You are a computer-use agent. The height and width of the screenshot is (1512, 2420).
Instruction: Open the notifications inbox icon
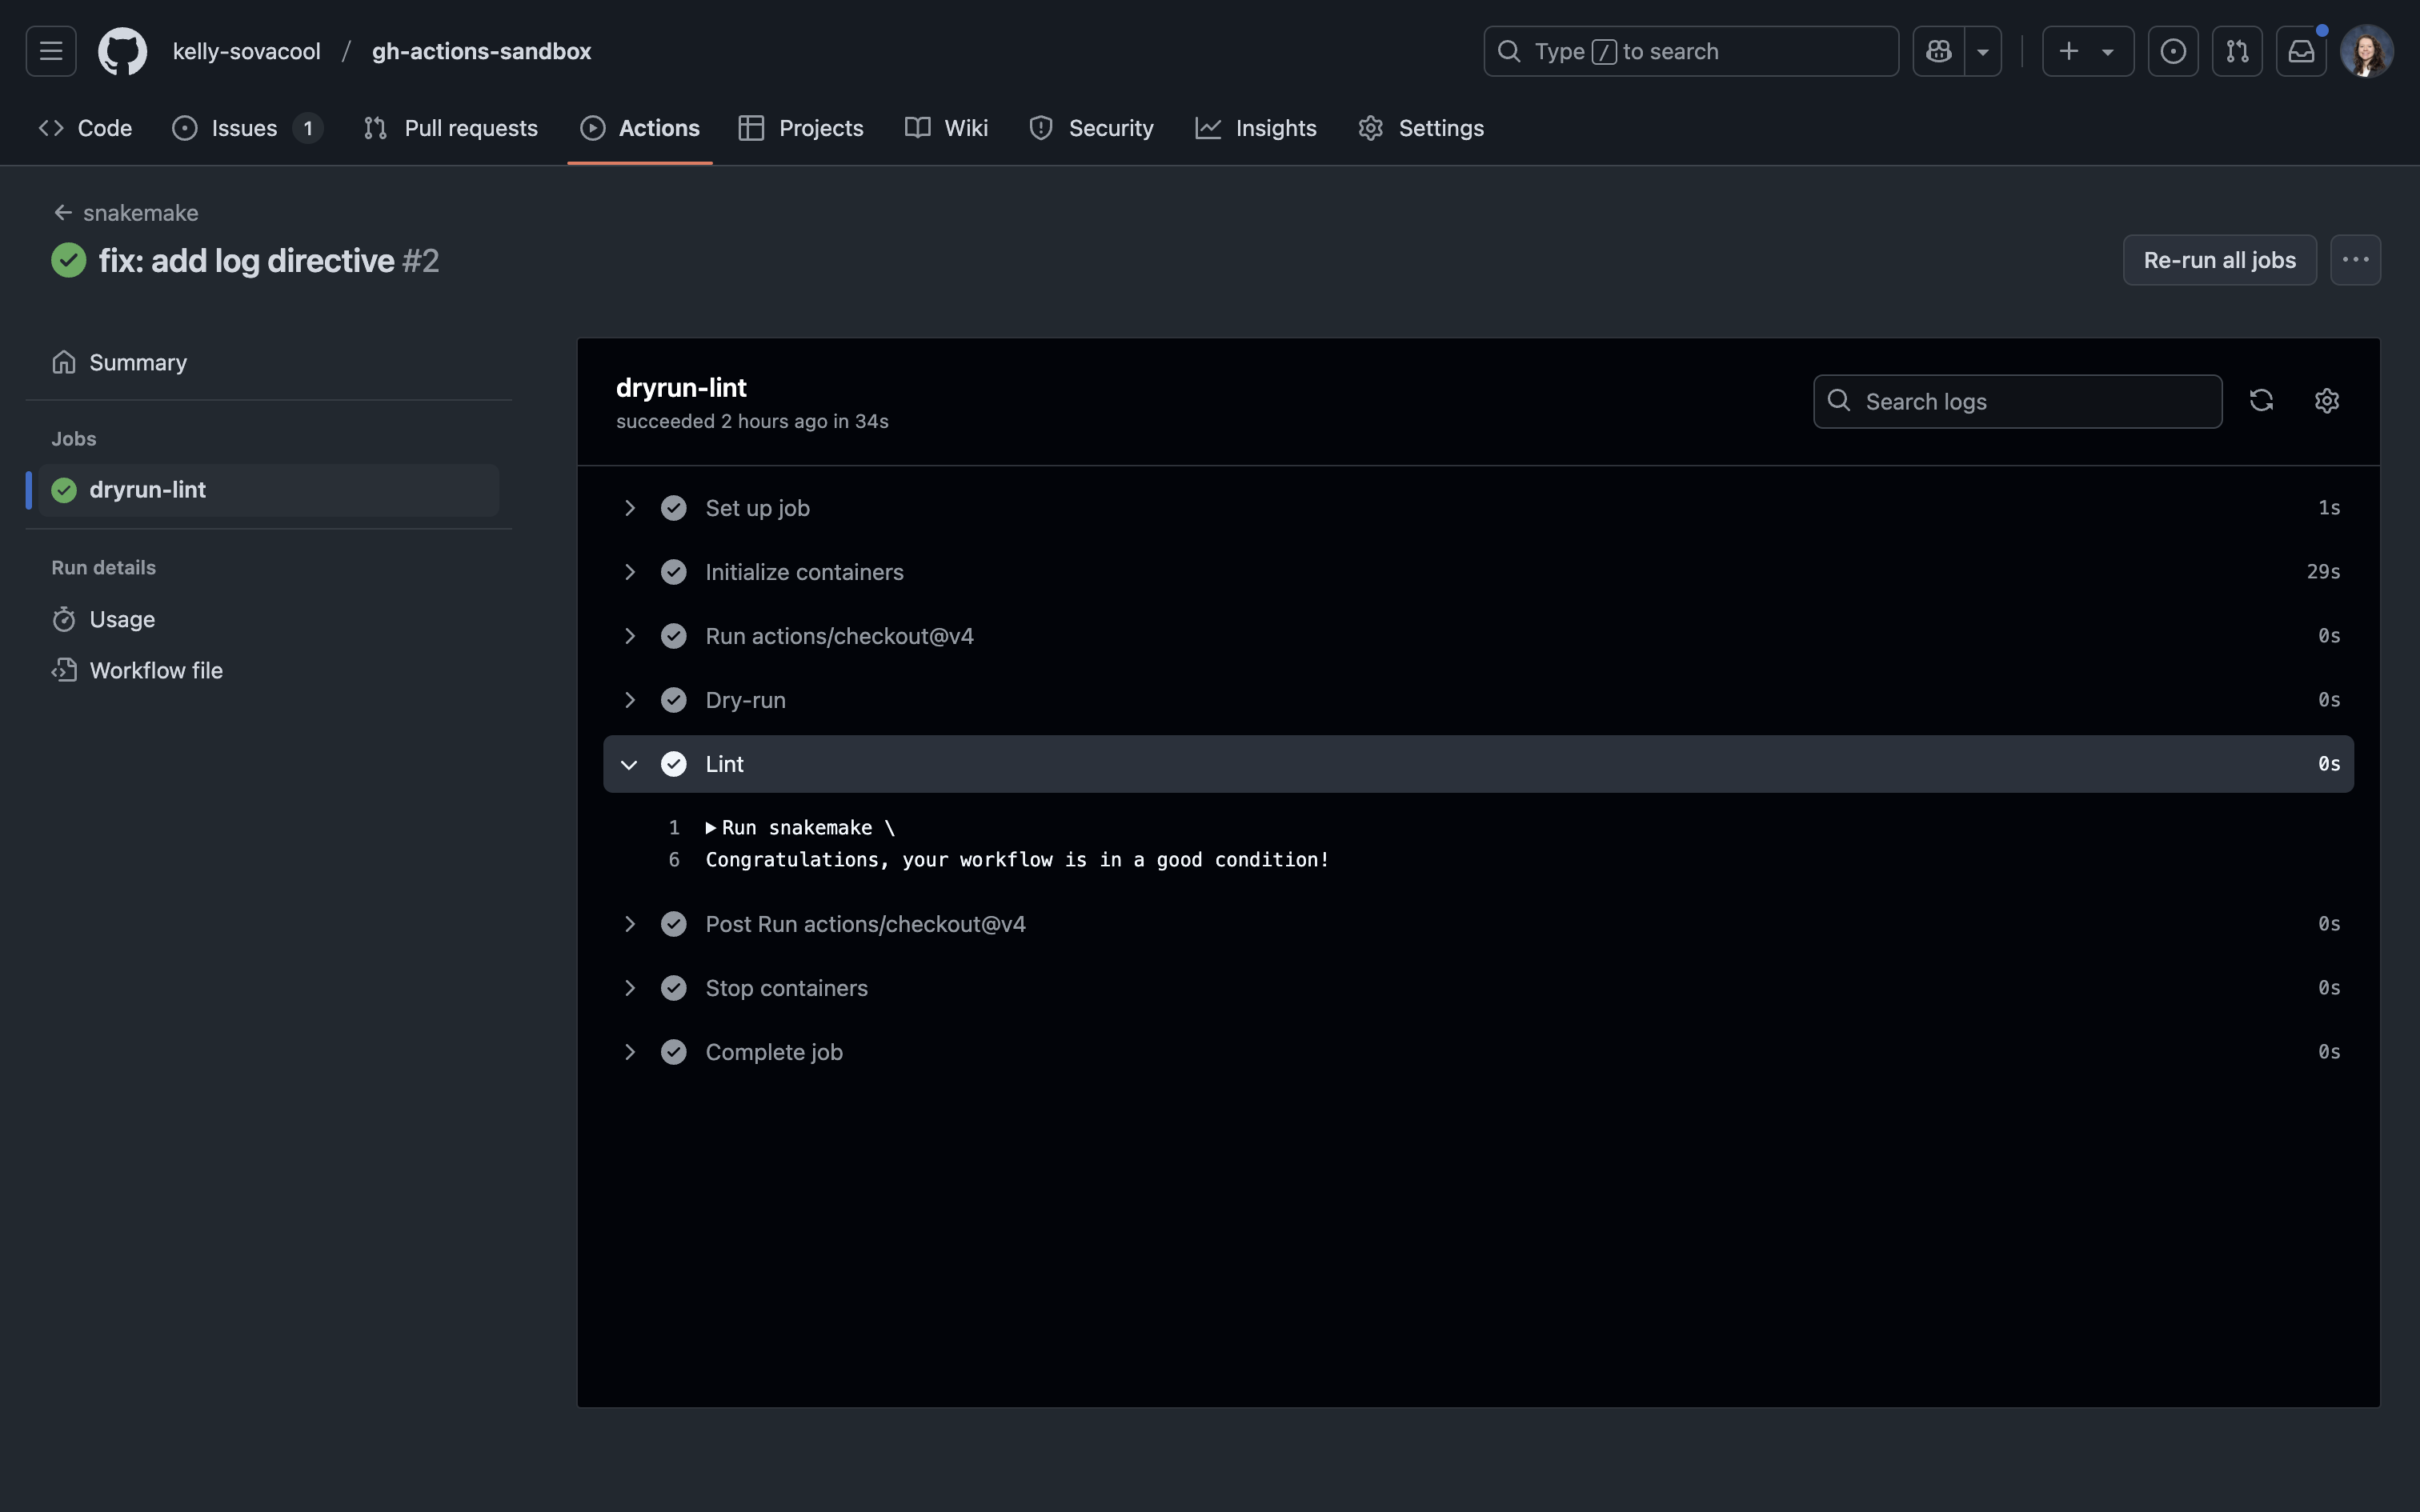pos(2301,51)
